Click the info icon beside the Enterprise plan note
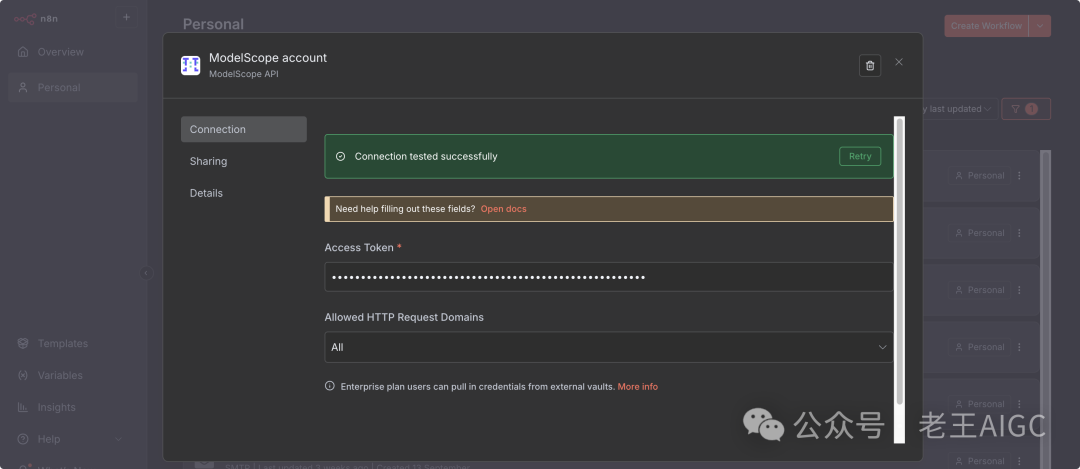 [x=330, y=386]
